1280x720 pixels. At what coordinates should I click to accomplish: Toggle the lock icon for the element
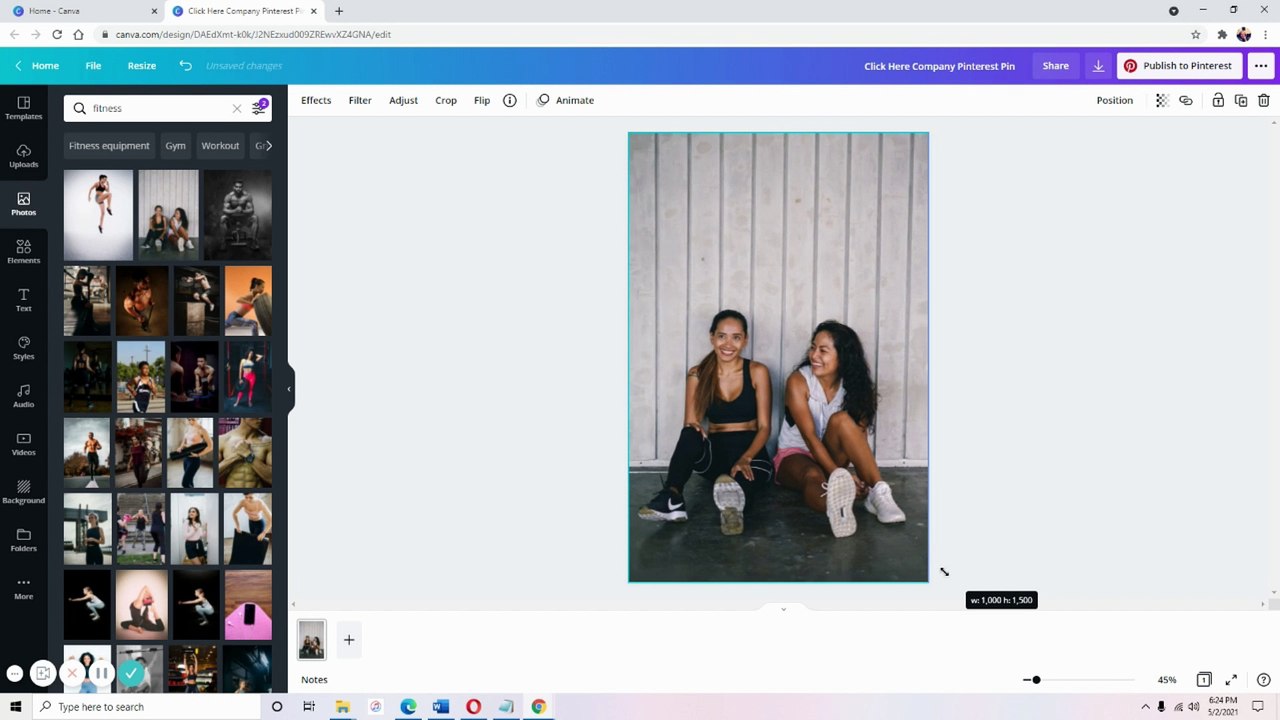point(1218,100)
